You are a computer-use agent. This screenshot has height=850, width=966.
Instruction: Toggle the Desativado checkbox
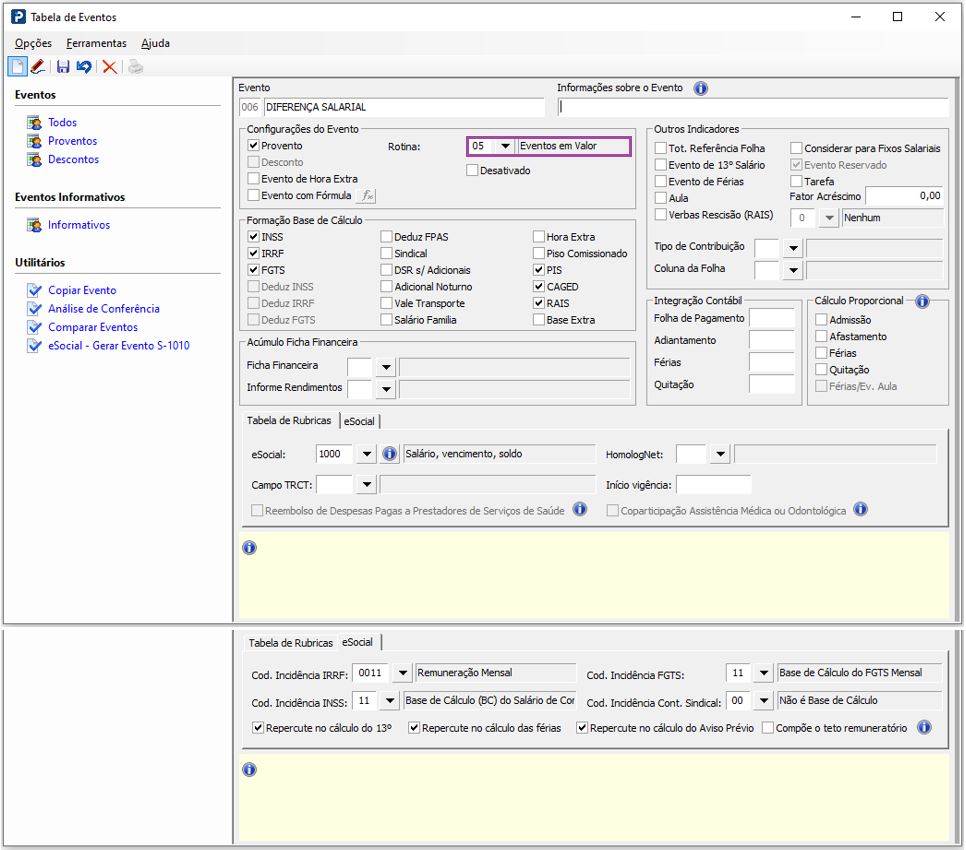(x=473, y=171)
